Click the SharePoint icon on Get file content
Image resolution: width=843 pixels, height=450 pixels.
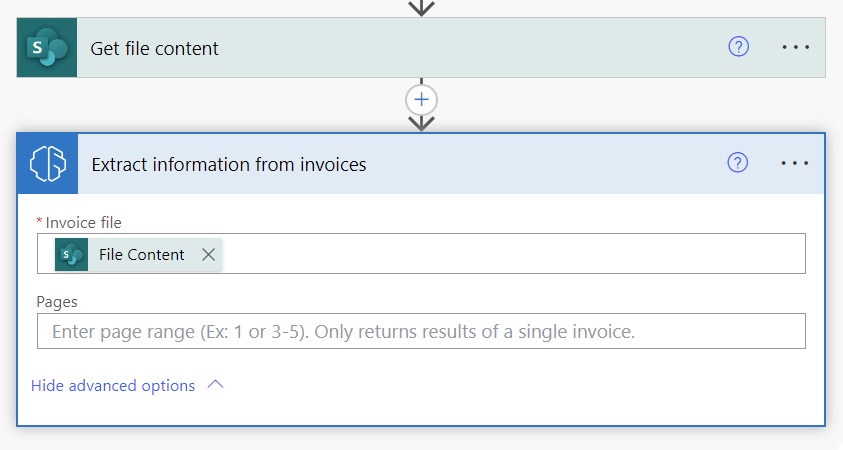tap(47, 48)
